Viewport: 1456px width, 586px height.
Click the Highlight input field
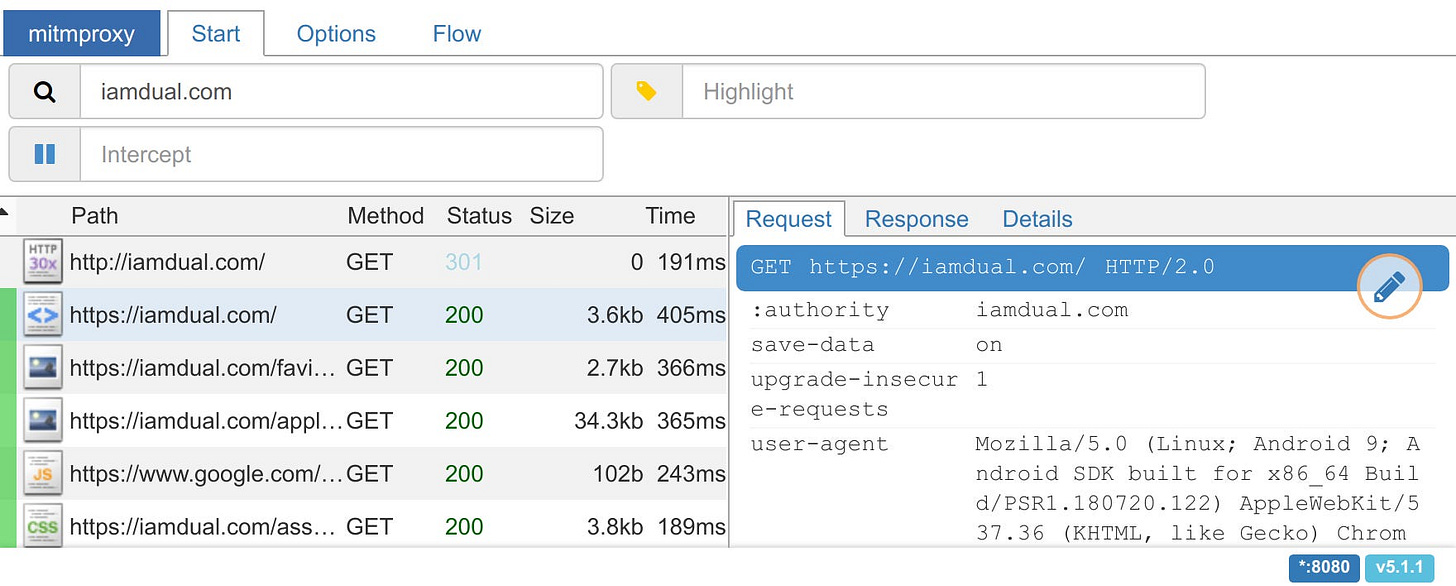[x=943, y=92]
